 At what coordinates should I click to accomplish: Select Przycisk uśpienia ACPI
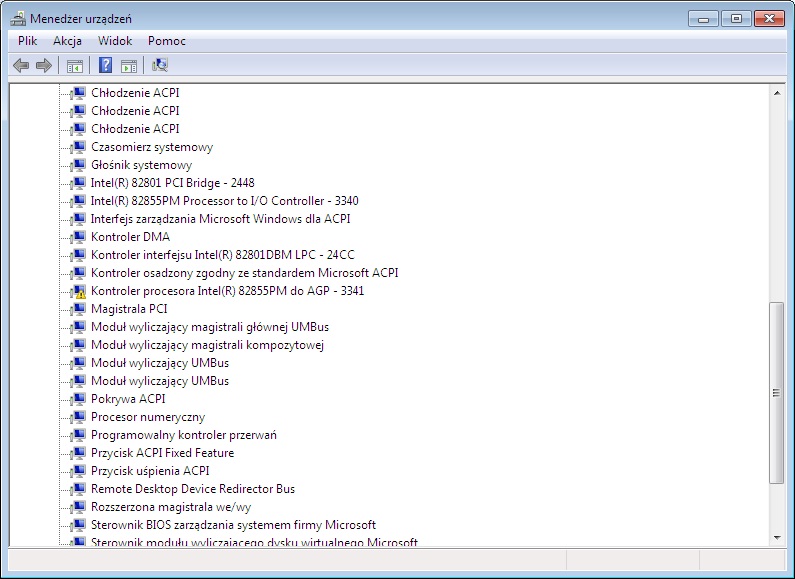point(150,471)
